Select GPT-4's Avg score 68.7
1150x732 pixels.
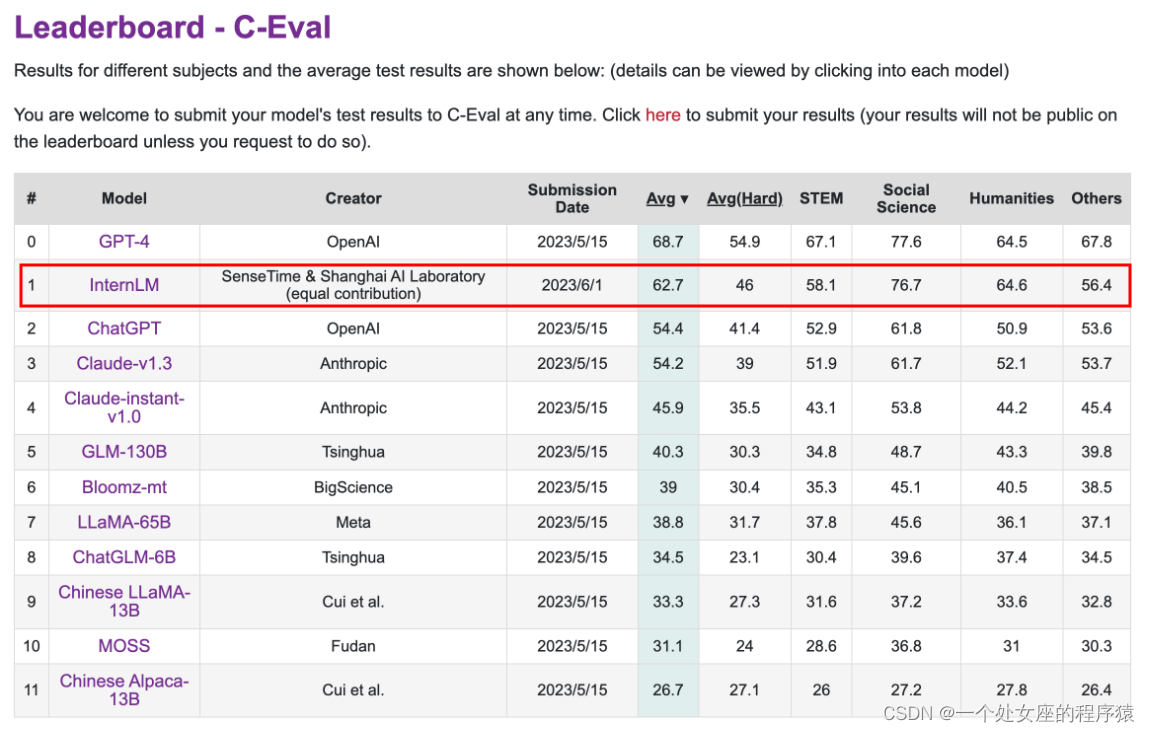click(x=667, y=241)
